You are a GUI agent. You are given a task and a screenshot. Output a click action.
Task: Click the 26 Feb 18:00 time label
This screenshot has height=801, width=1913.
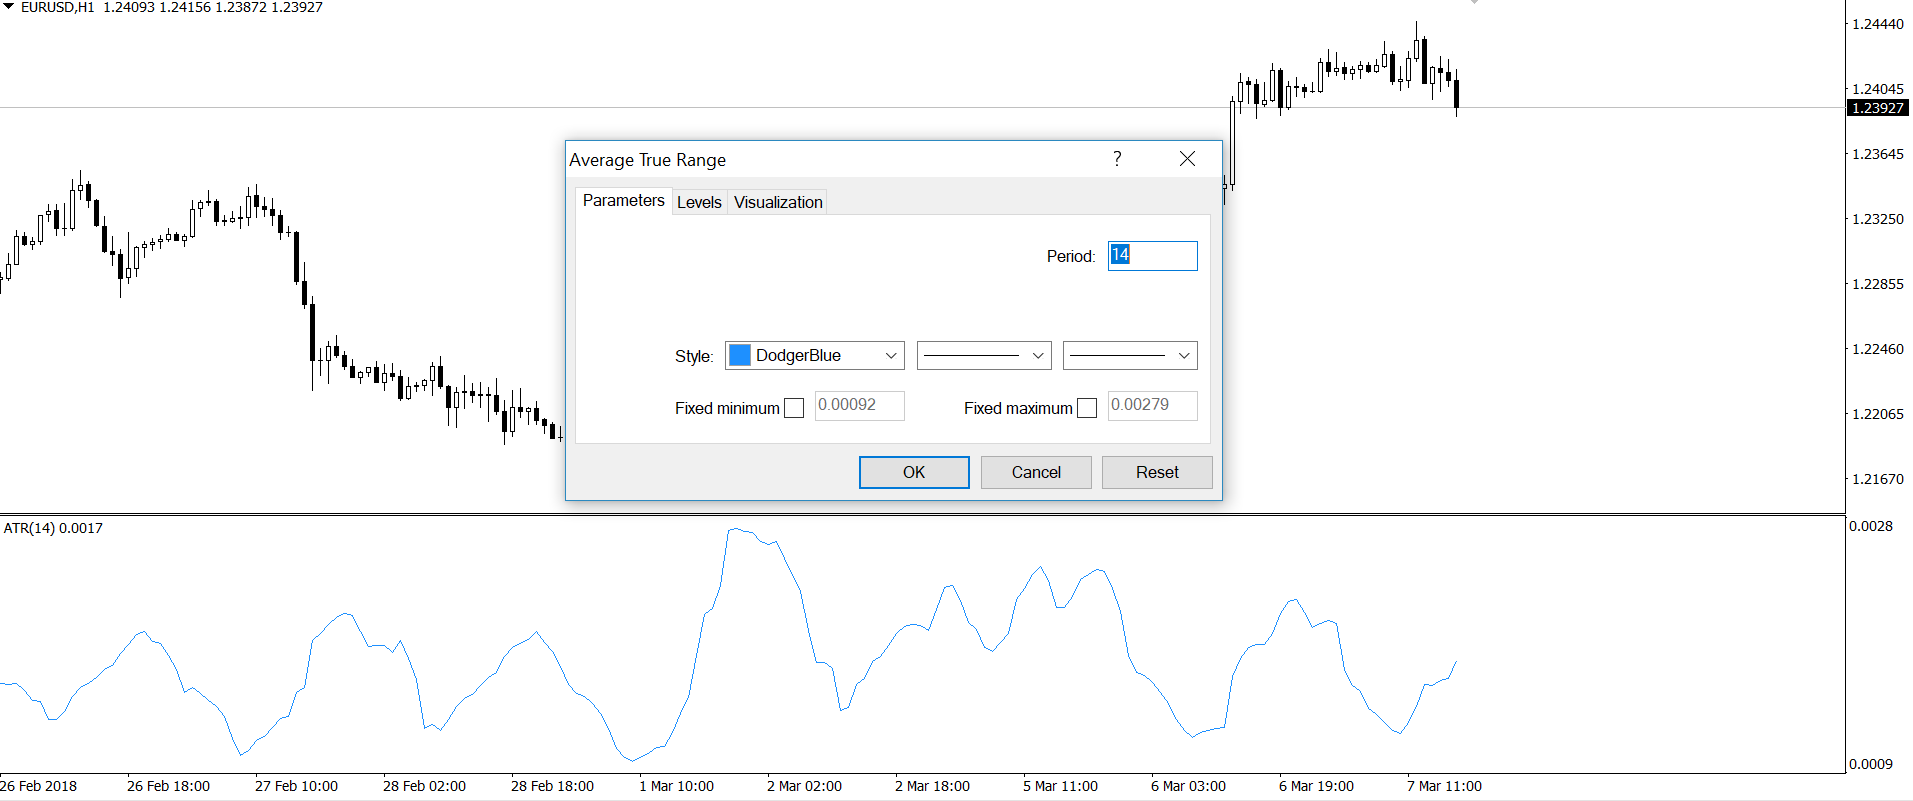tap(168, 786)
